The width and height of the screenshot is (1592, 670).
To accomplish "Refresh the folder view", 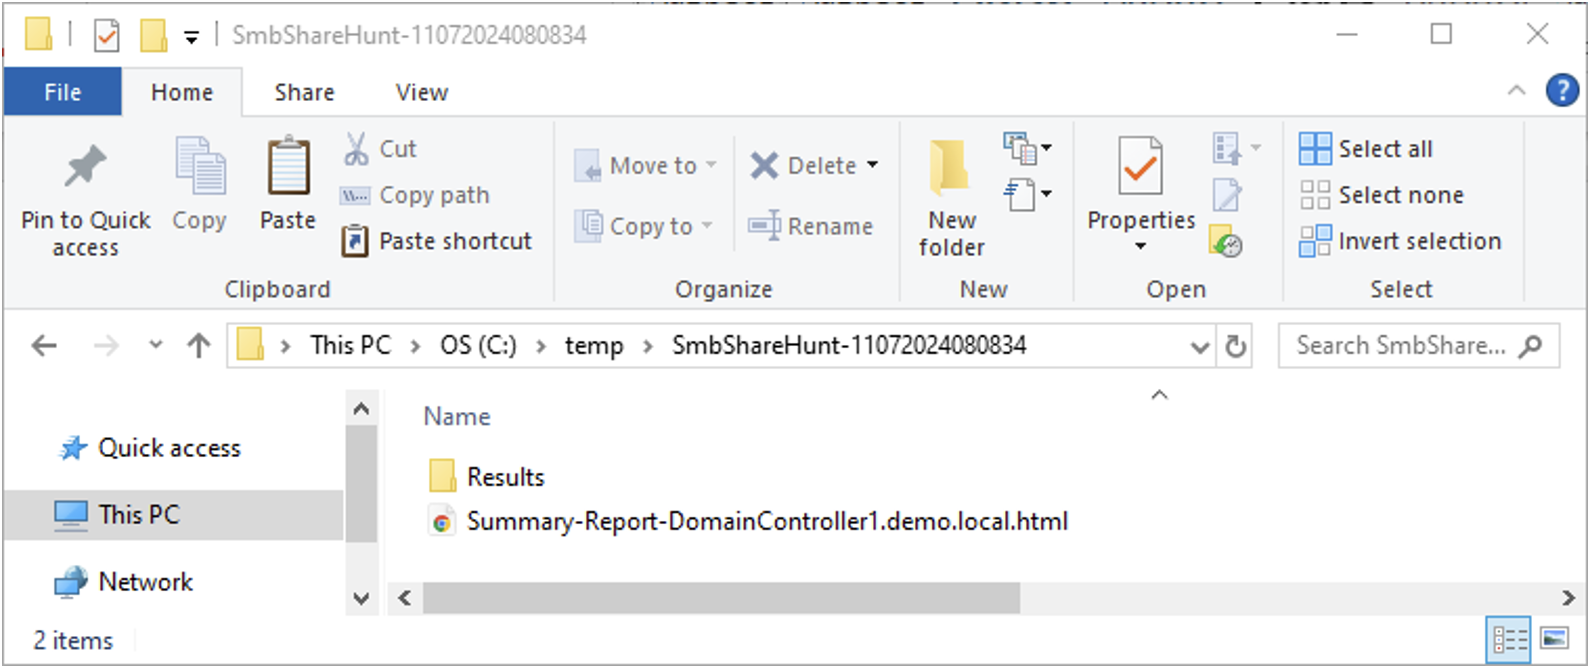I will click(1236, 346).
